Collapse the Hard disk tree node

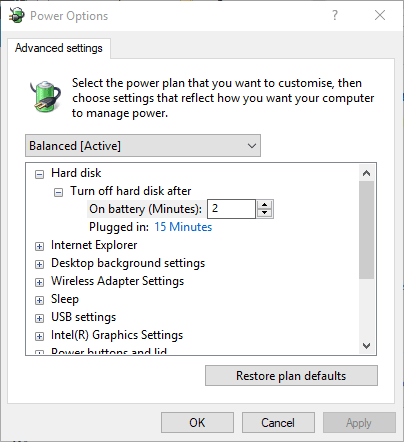coord(39,174)
